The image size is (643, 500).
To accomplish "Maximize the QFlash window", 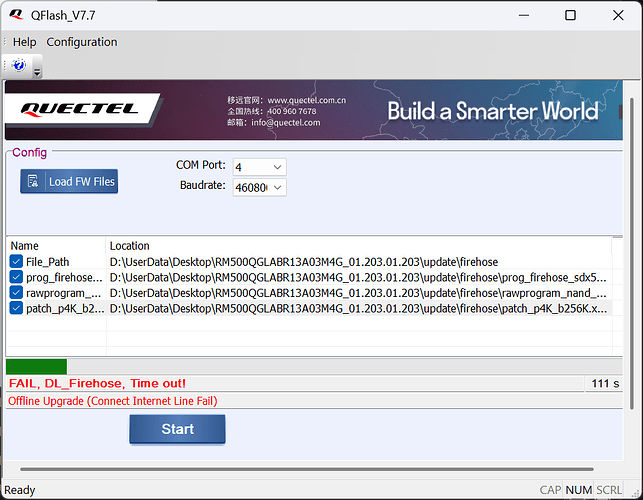I will point(570,15).
